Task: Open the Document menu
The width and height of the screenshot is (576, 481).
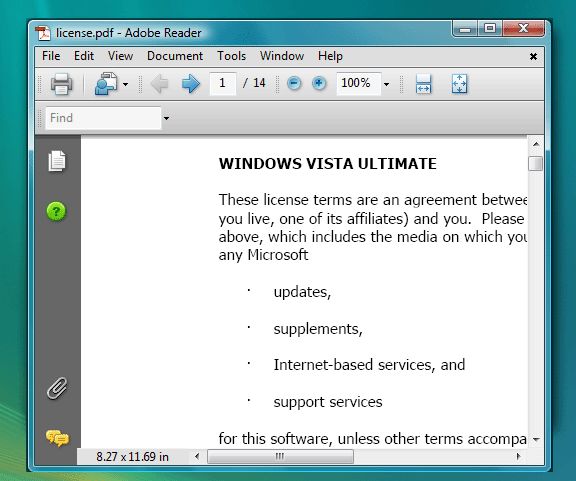Action: pyautogui.click(x=175, y=56)
